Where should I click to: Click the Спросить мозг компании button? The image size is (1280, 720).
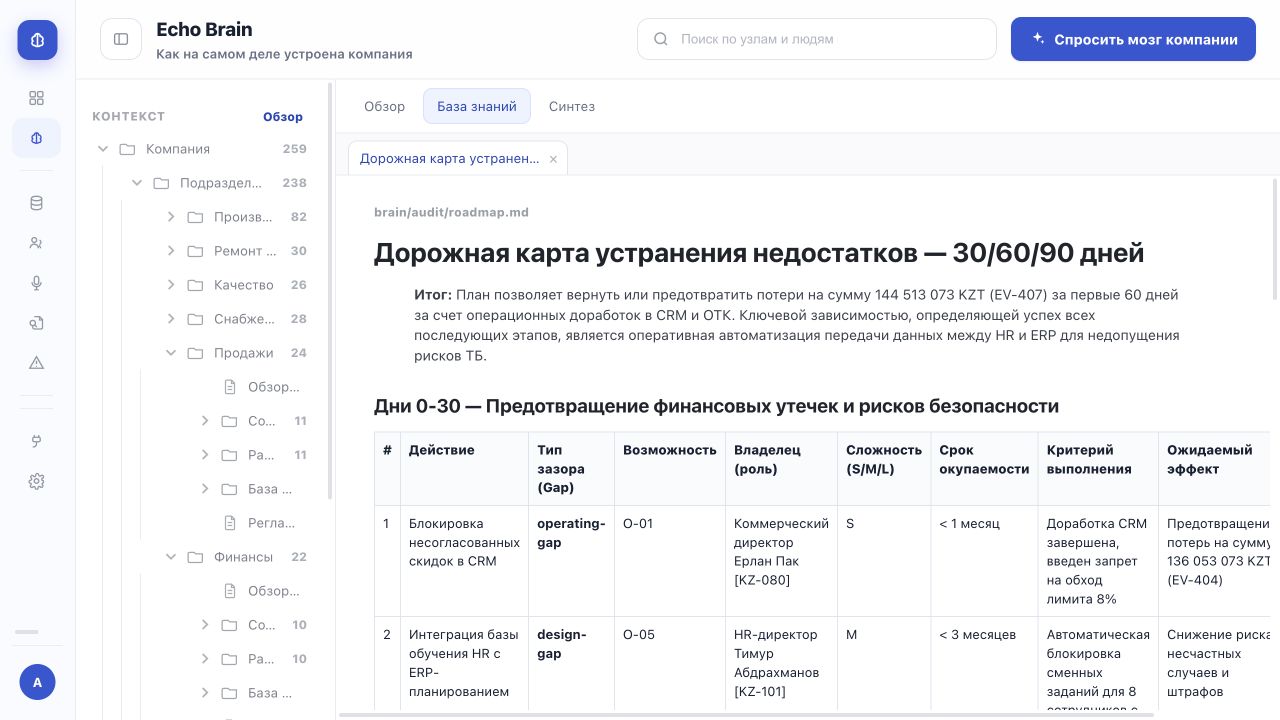(1133, 39)
